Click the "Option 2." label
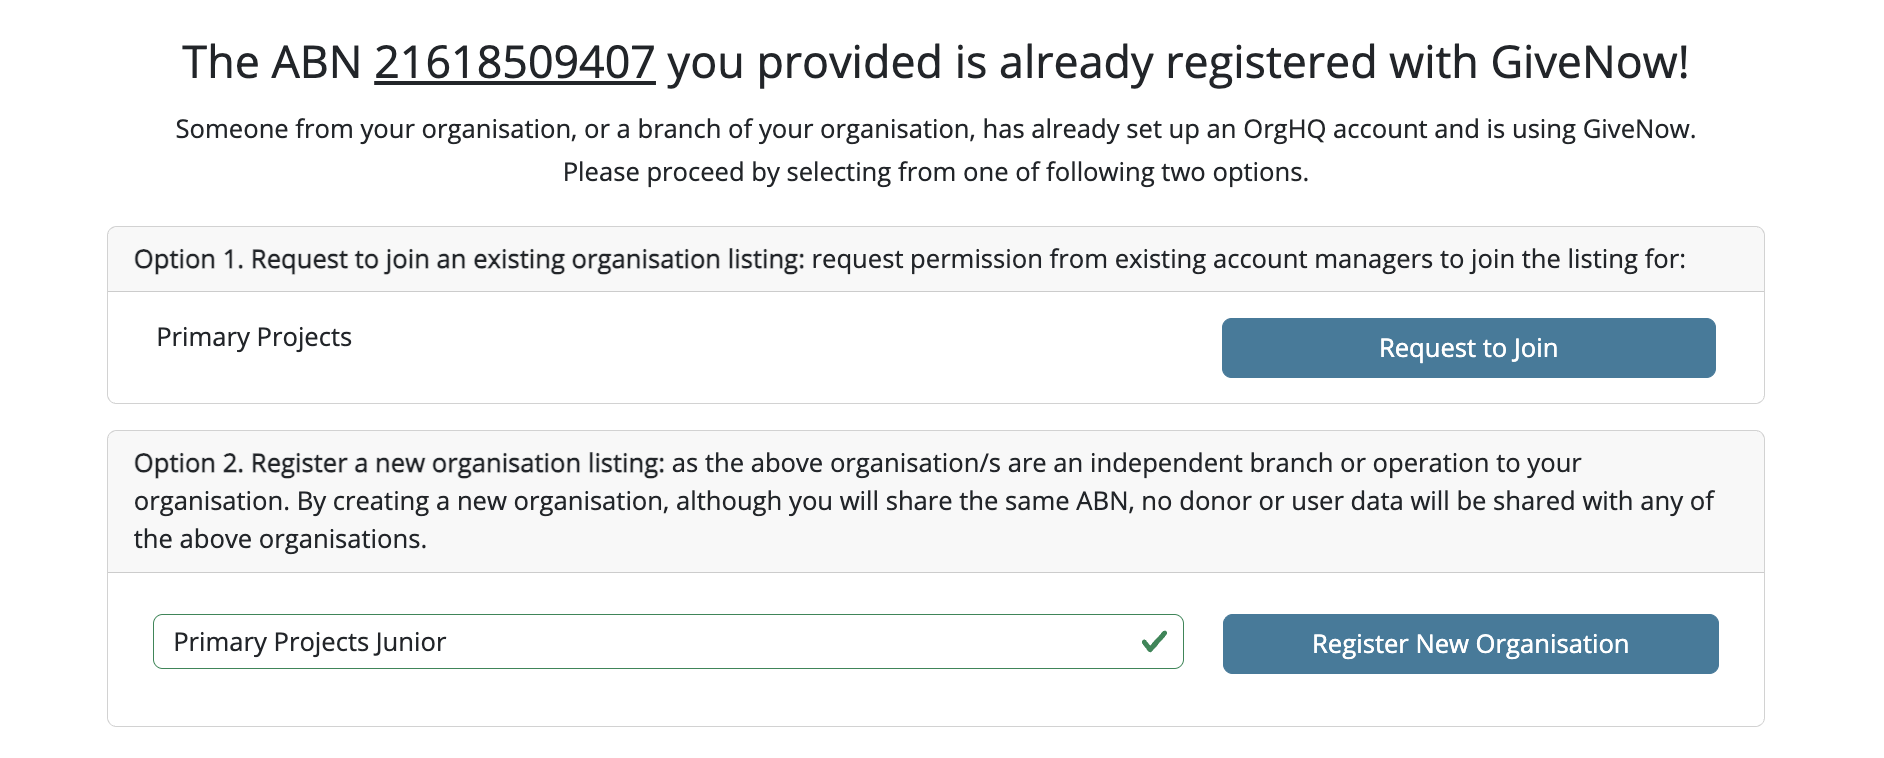 coord(188,464)
